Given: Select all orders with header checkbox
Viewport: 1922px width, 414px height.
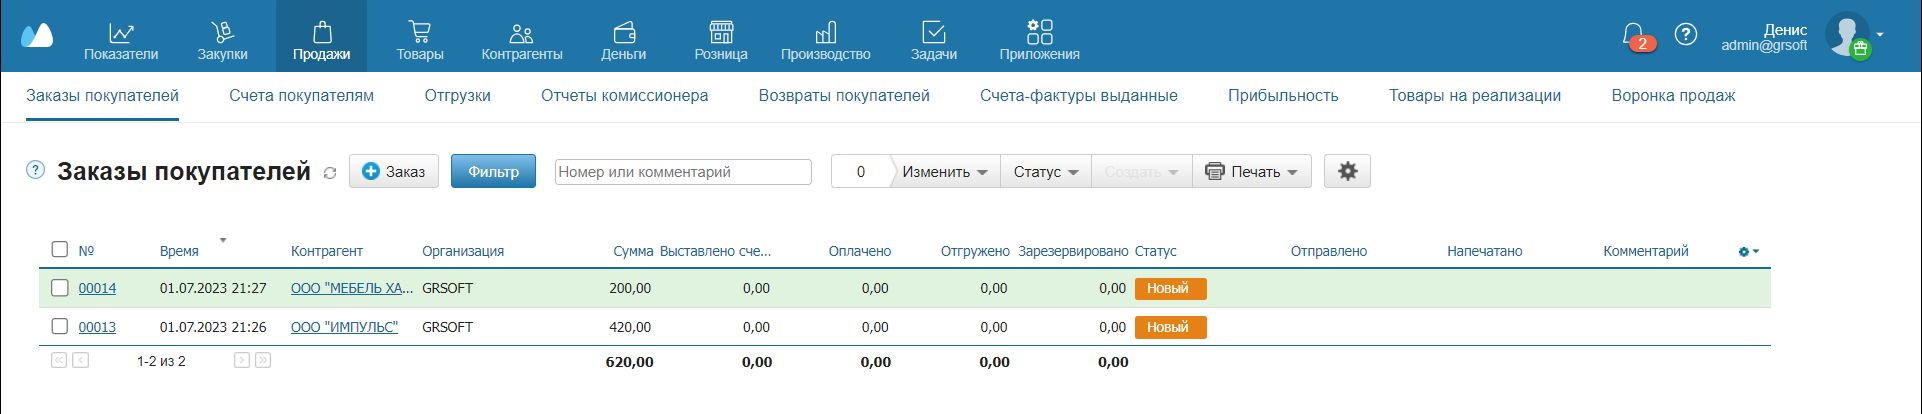Looking at the screenshot, I should click(60, 250).
